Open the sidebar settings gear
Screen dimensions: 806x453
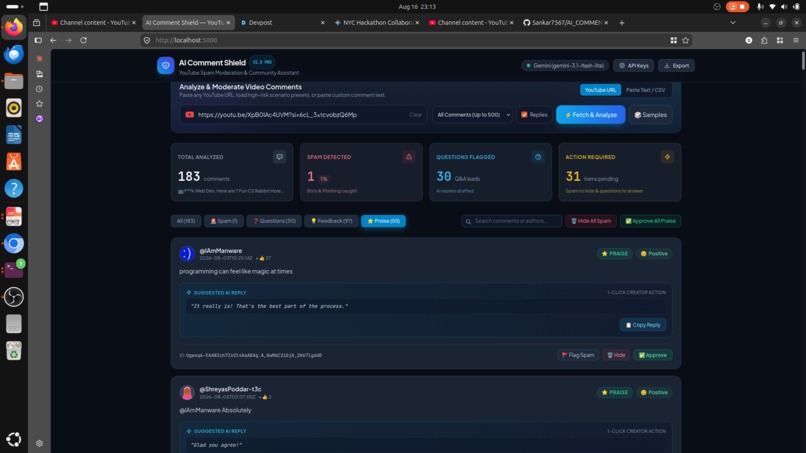pyautogui.click(x=39, y=443)
